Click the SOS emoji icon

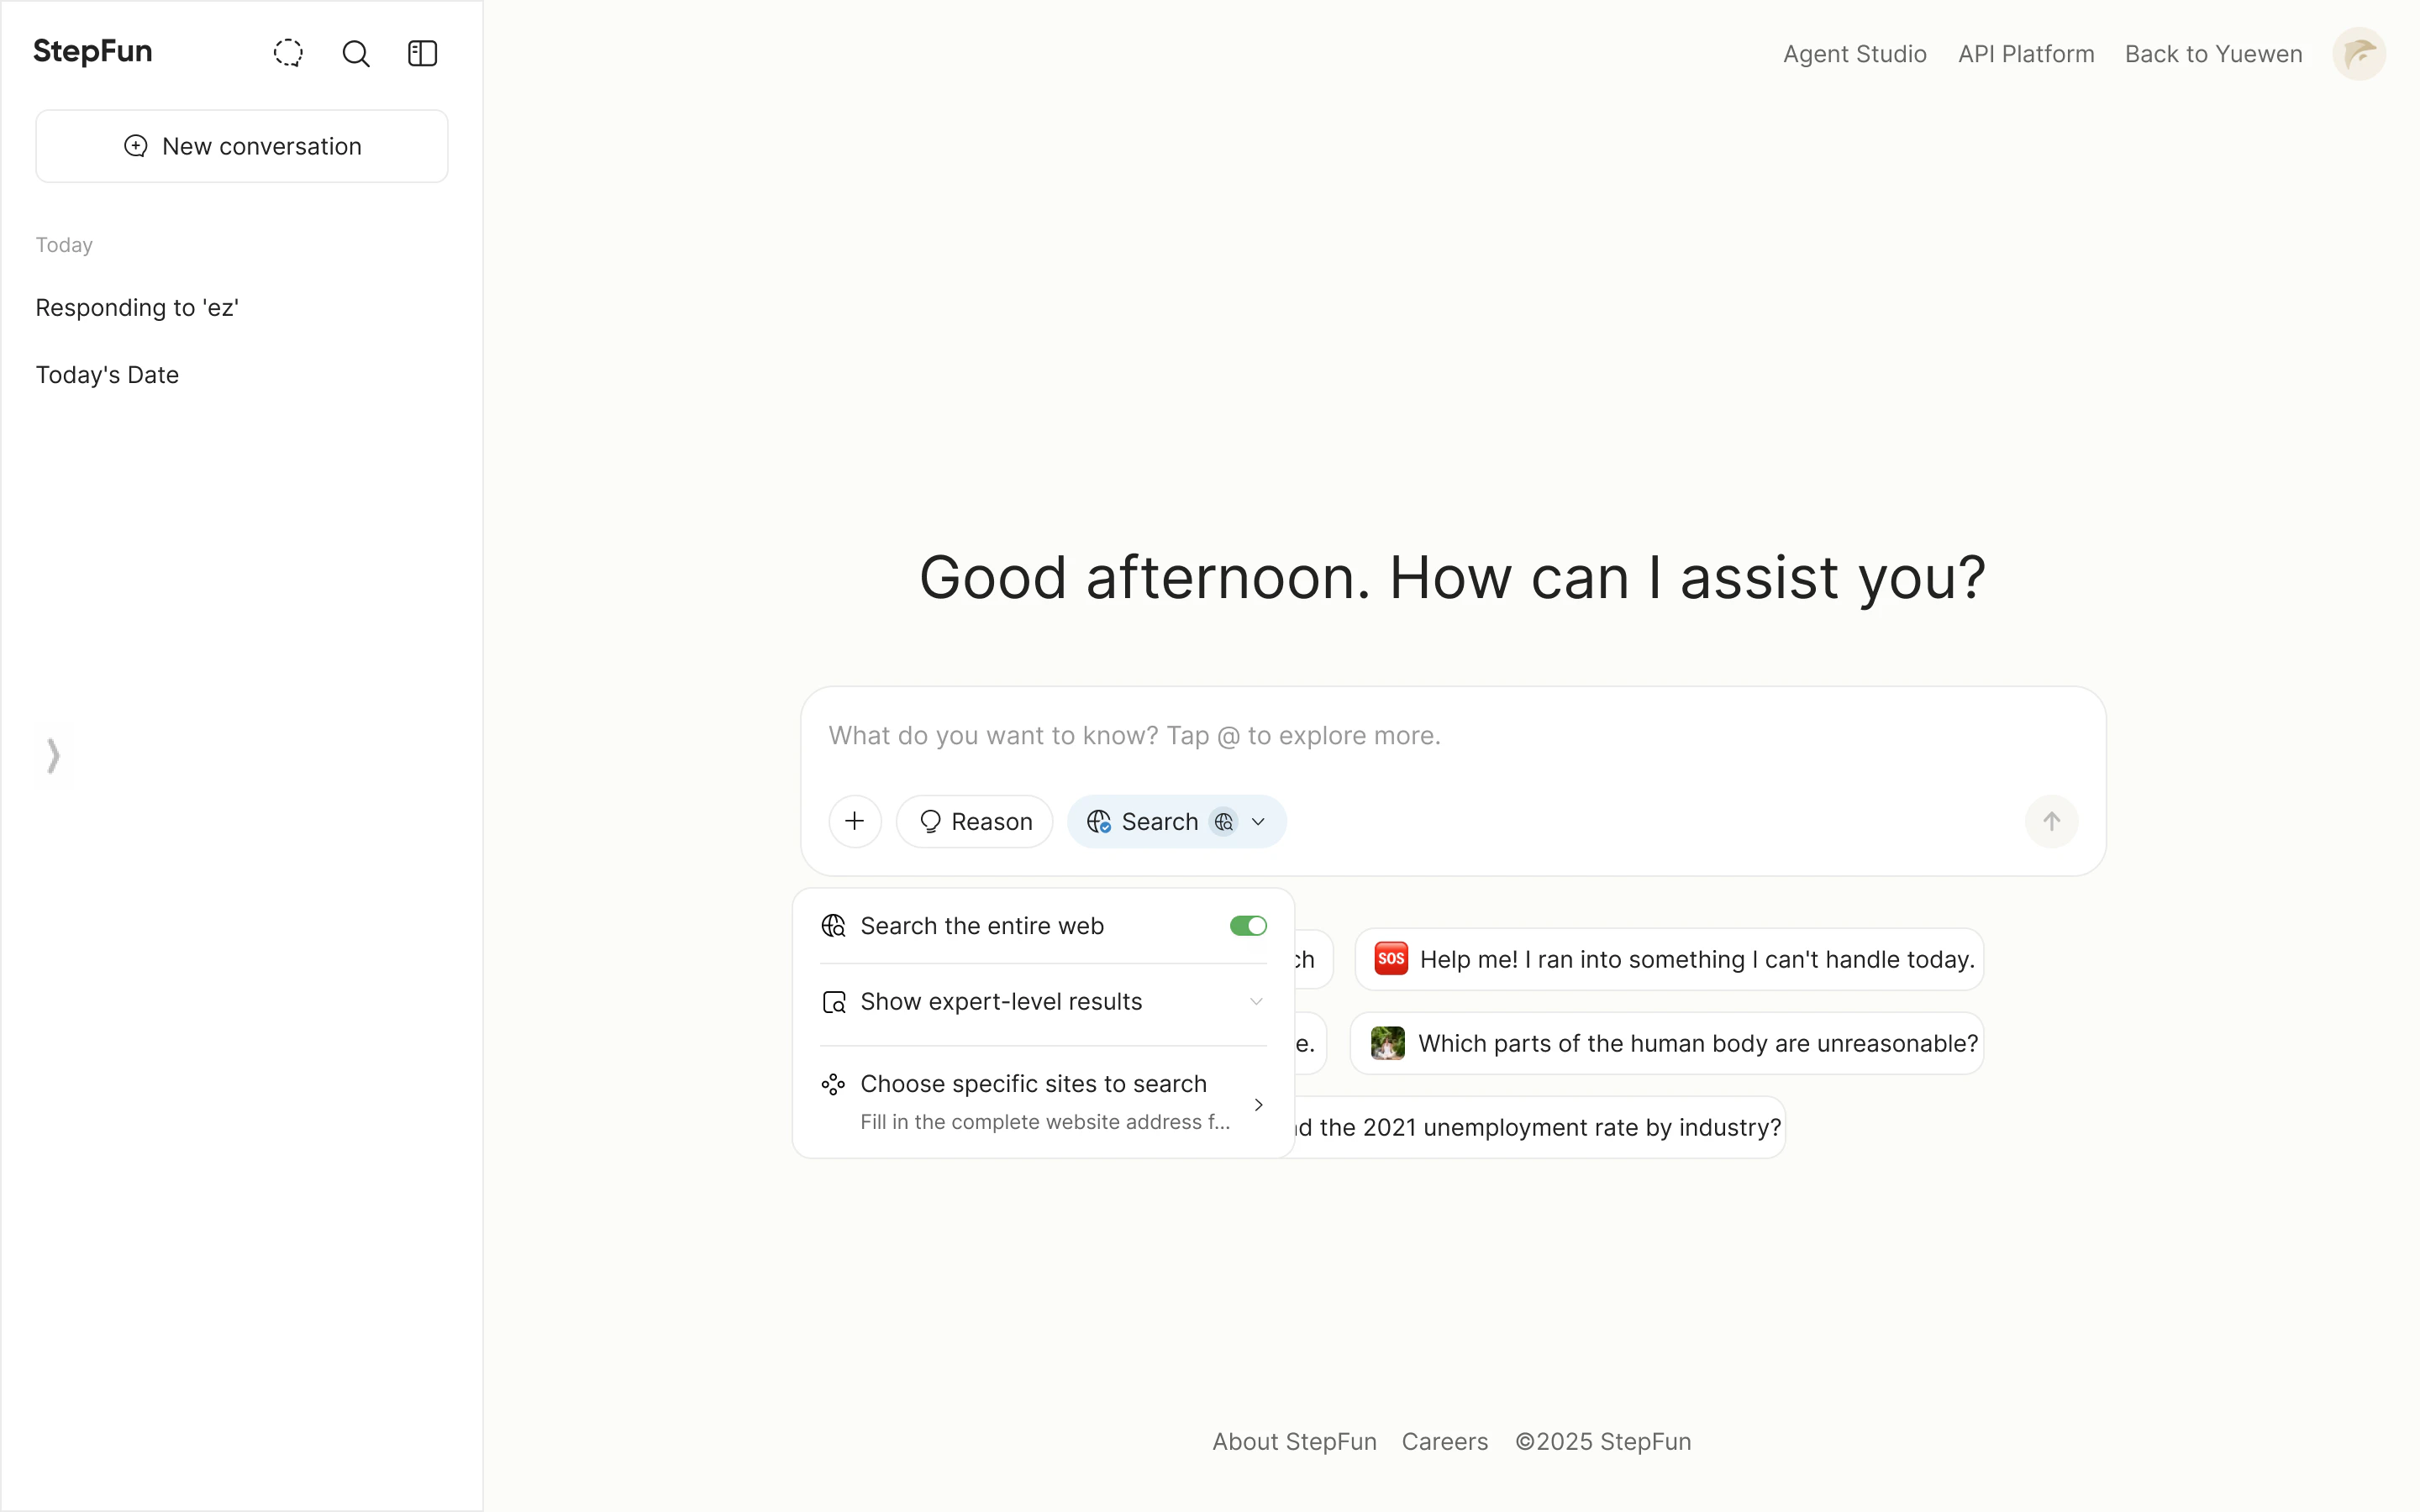tap(1390, 958)
